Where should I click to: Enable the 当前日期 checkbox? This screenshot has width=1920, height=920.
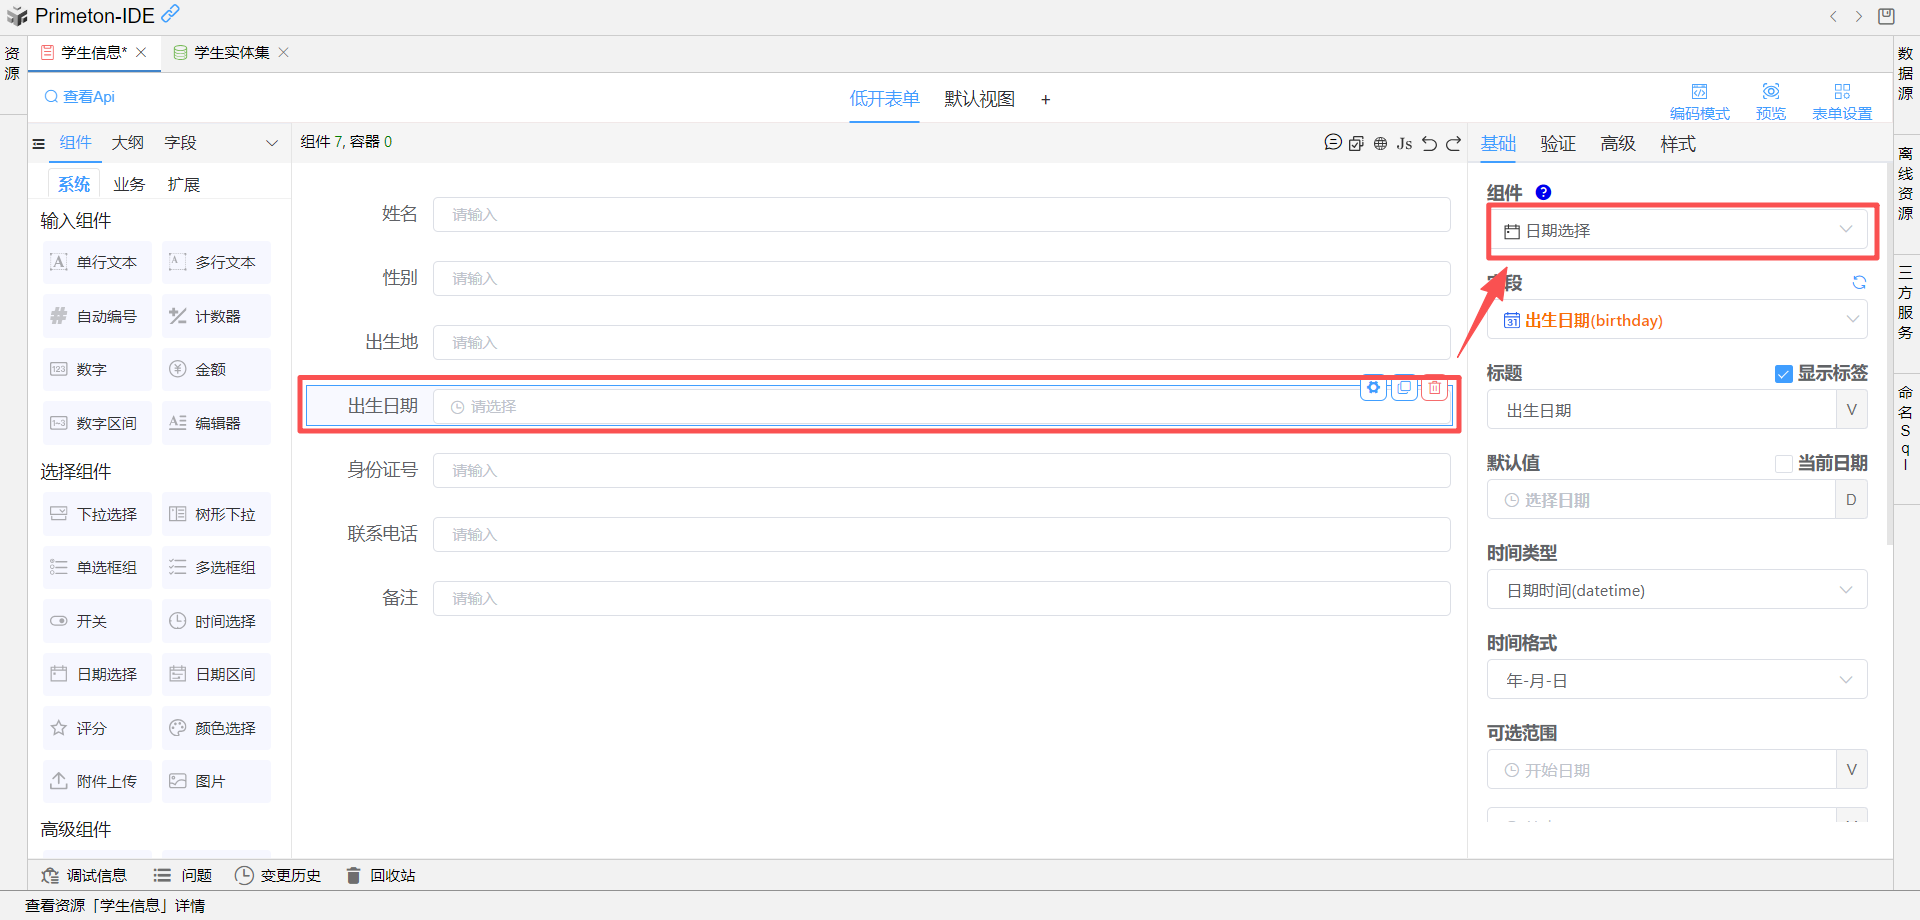pos(1783,464)
